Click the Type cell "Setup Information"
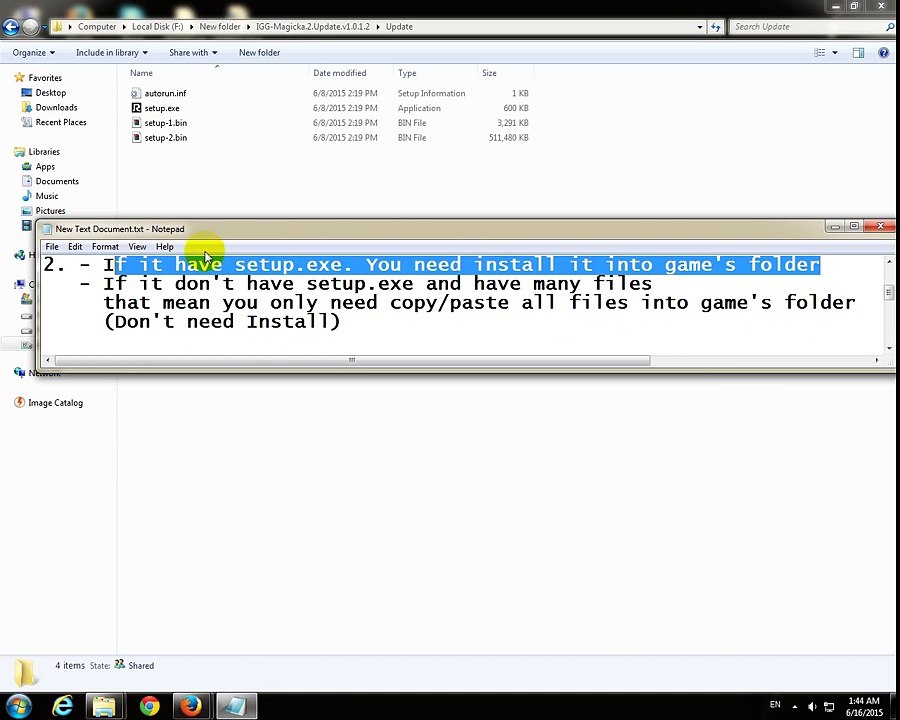 tap(432, 93)
